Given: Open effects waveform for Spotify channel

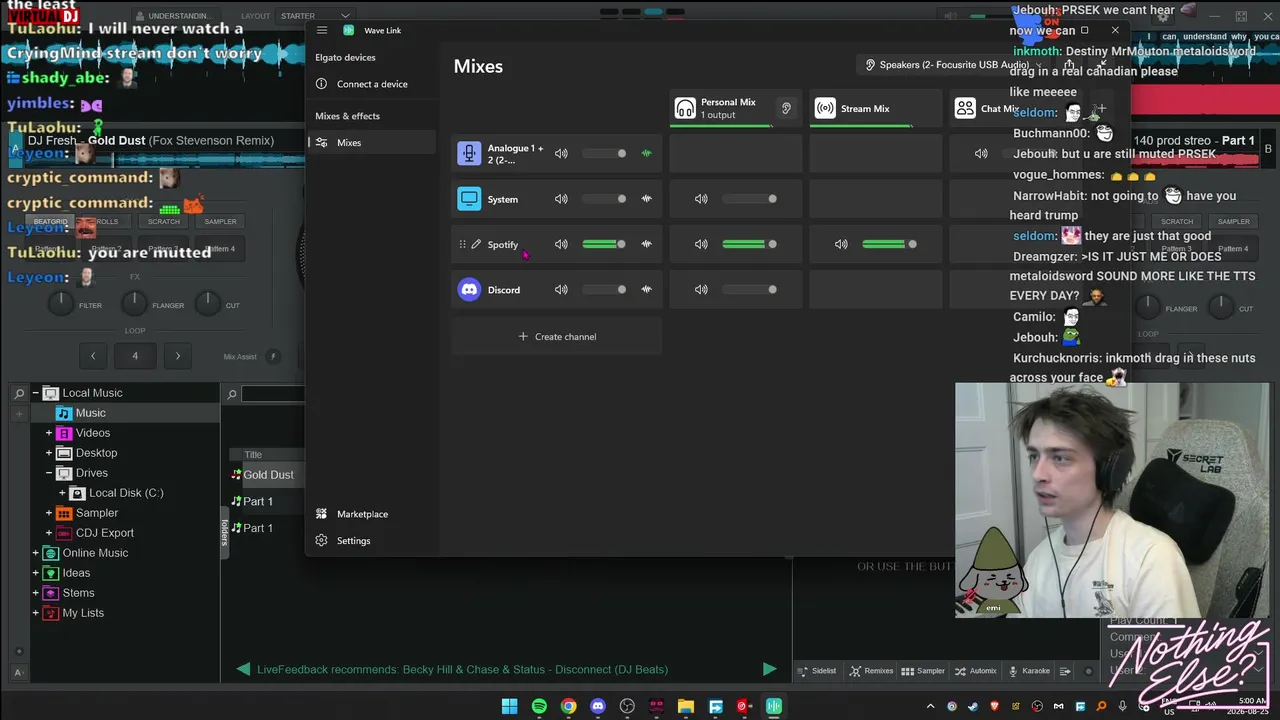Looking at the screenshot, I should (646, 244).
